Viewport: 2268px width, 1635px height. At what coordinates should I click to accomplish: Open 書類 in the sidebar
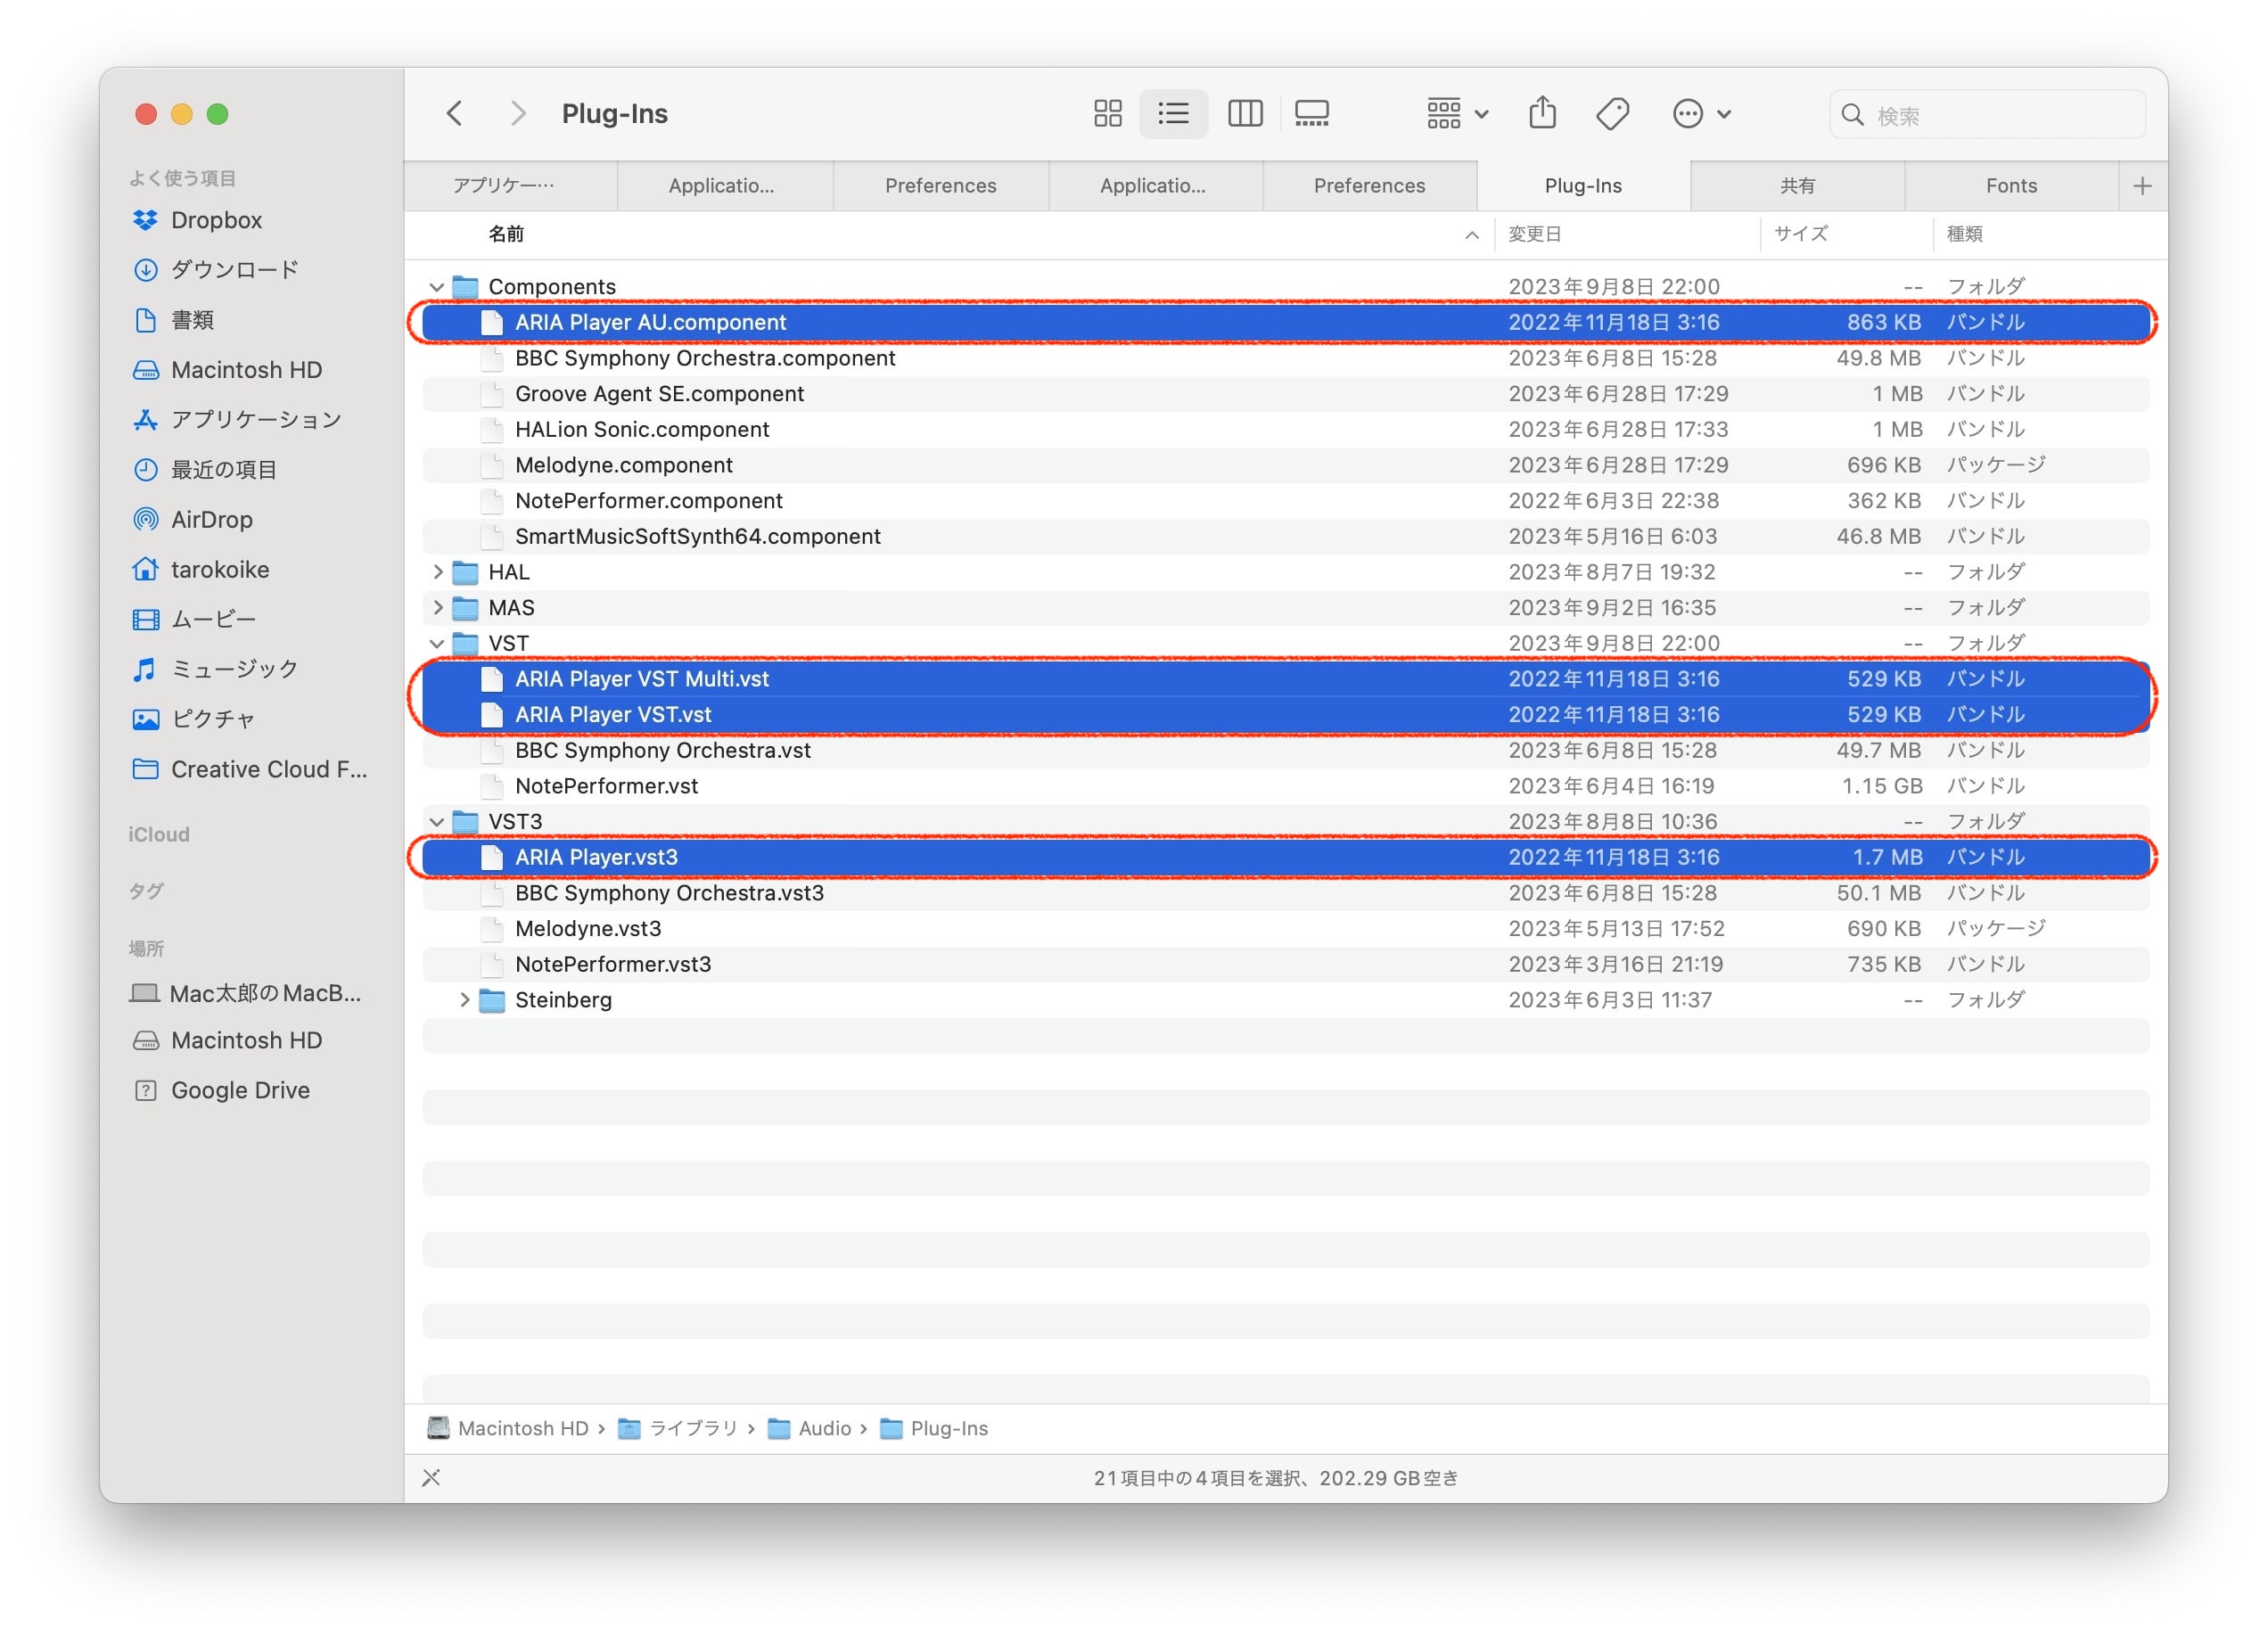coord(173,320)
